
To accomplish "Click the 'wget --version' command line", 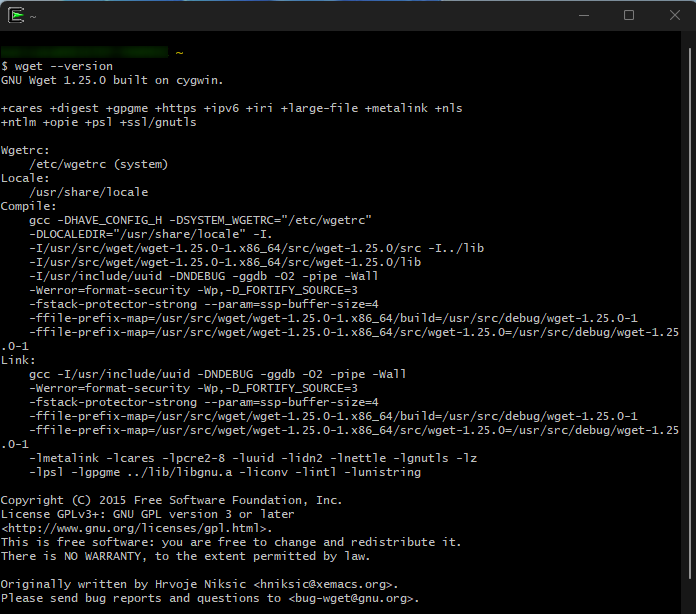I will pyautogui.click(x=57, y=66).
